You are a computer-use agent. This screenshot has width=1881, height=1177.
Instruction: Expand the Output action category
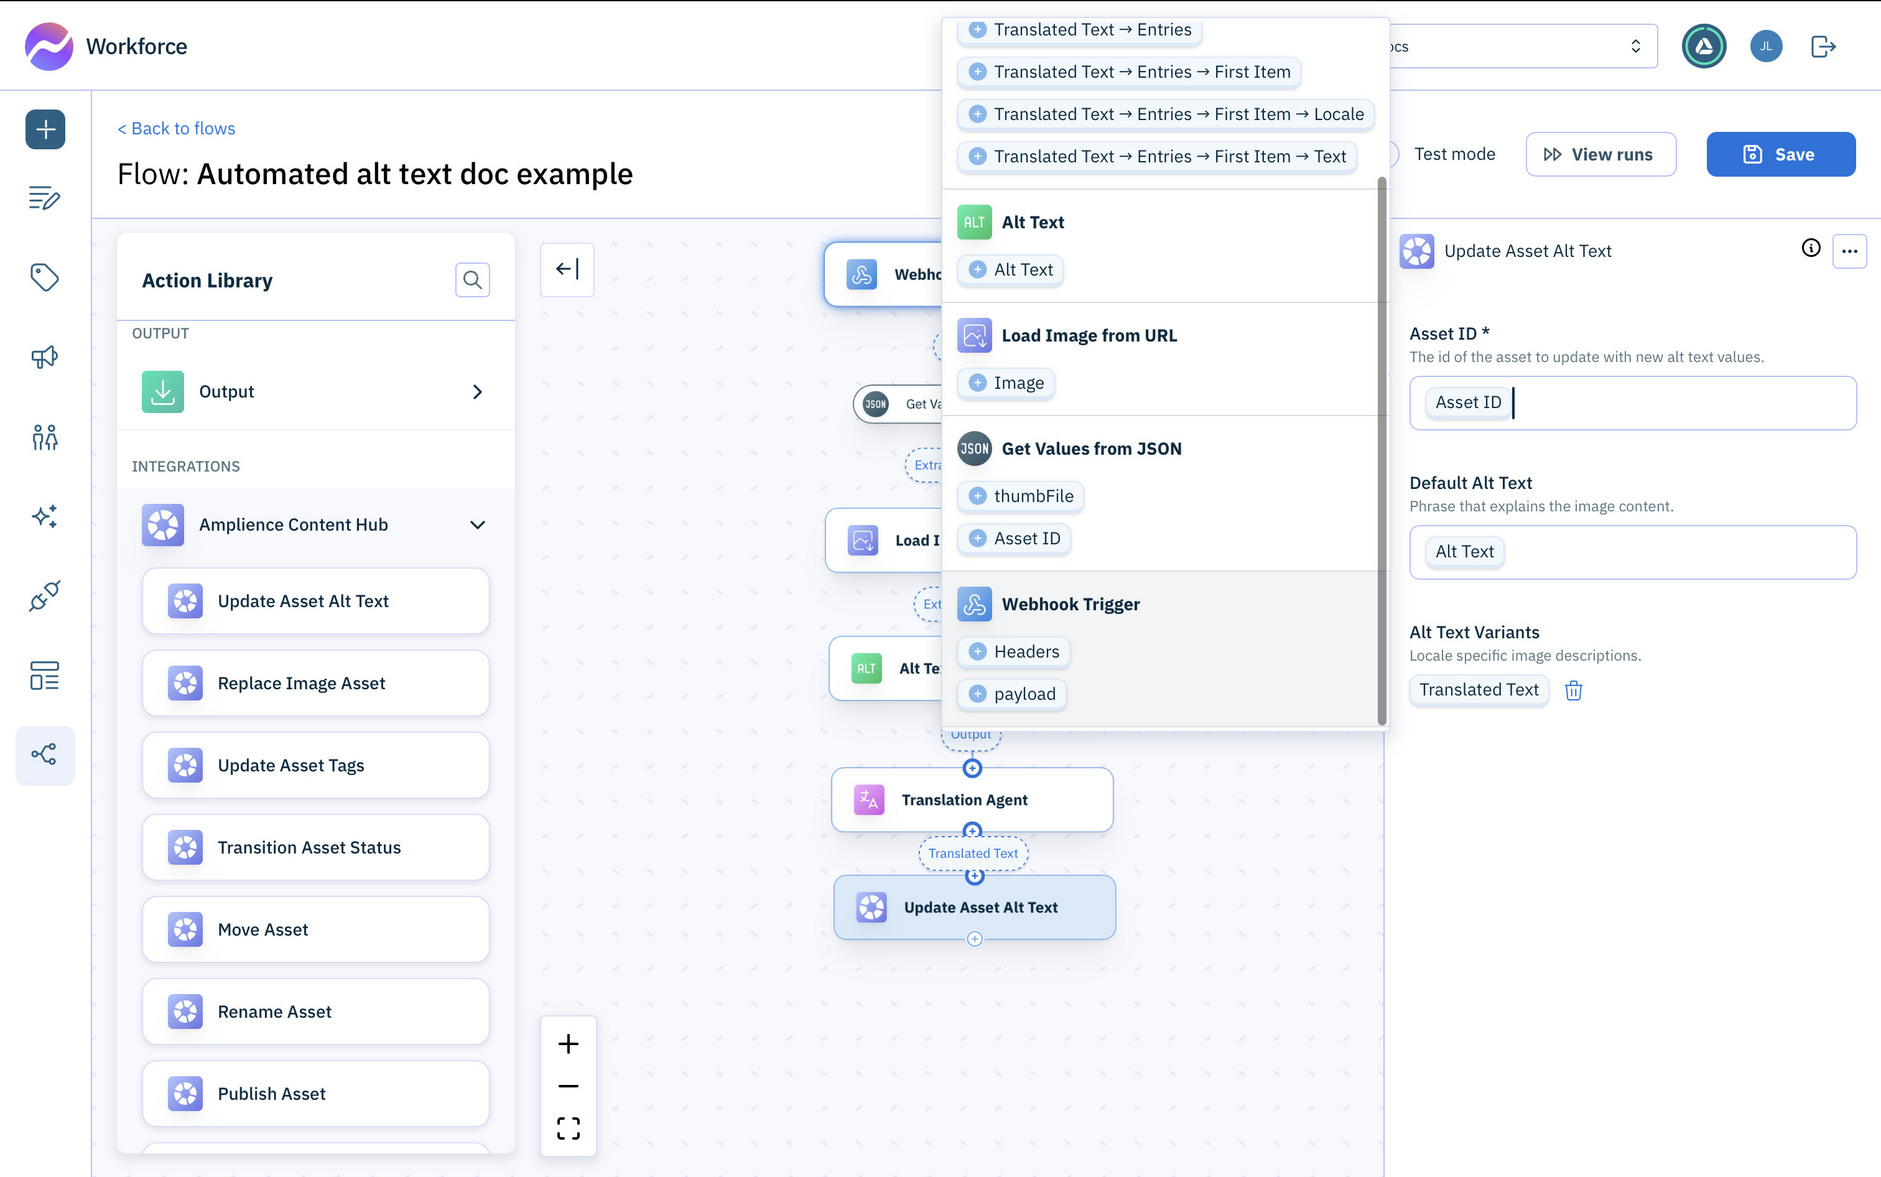477,392
